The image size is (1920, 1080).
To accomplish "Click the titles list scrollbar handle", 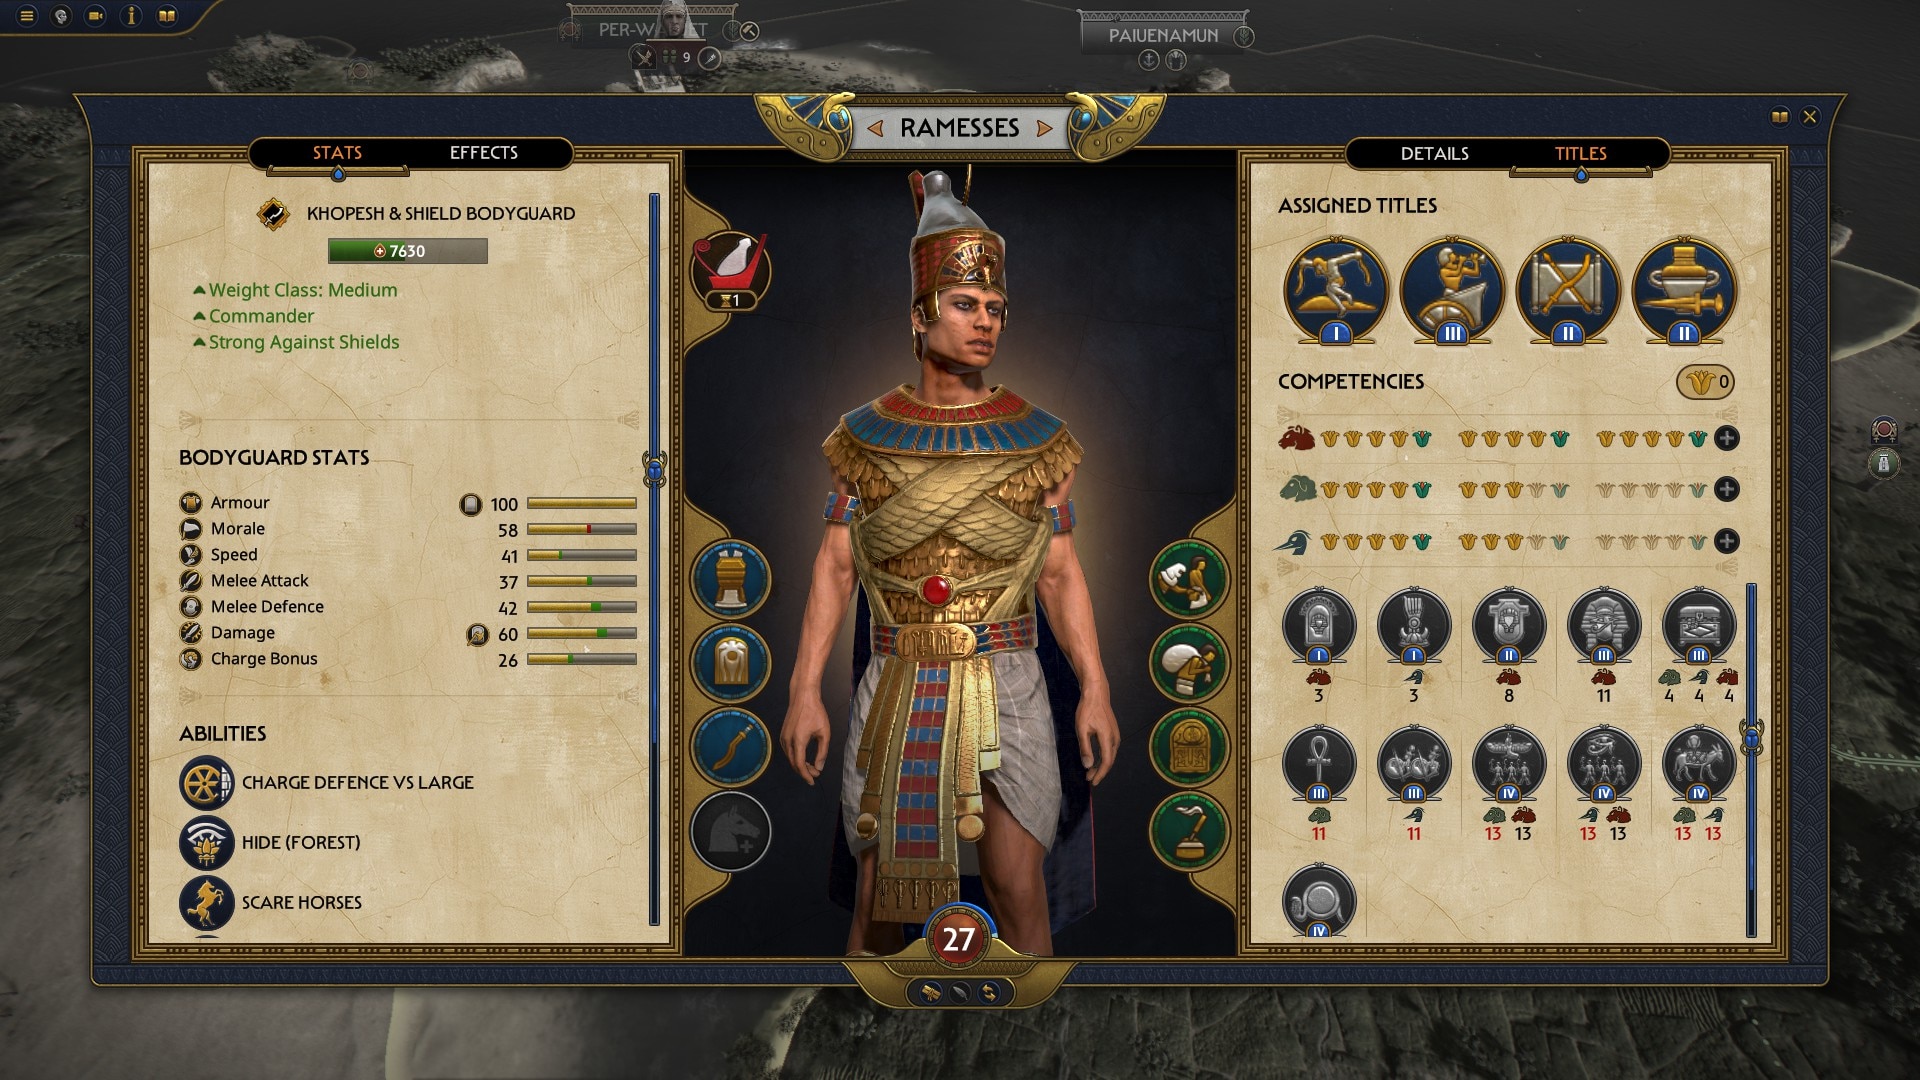I will (1751, 738).
